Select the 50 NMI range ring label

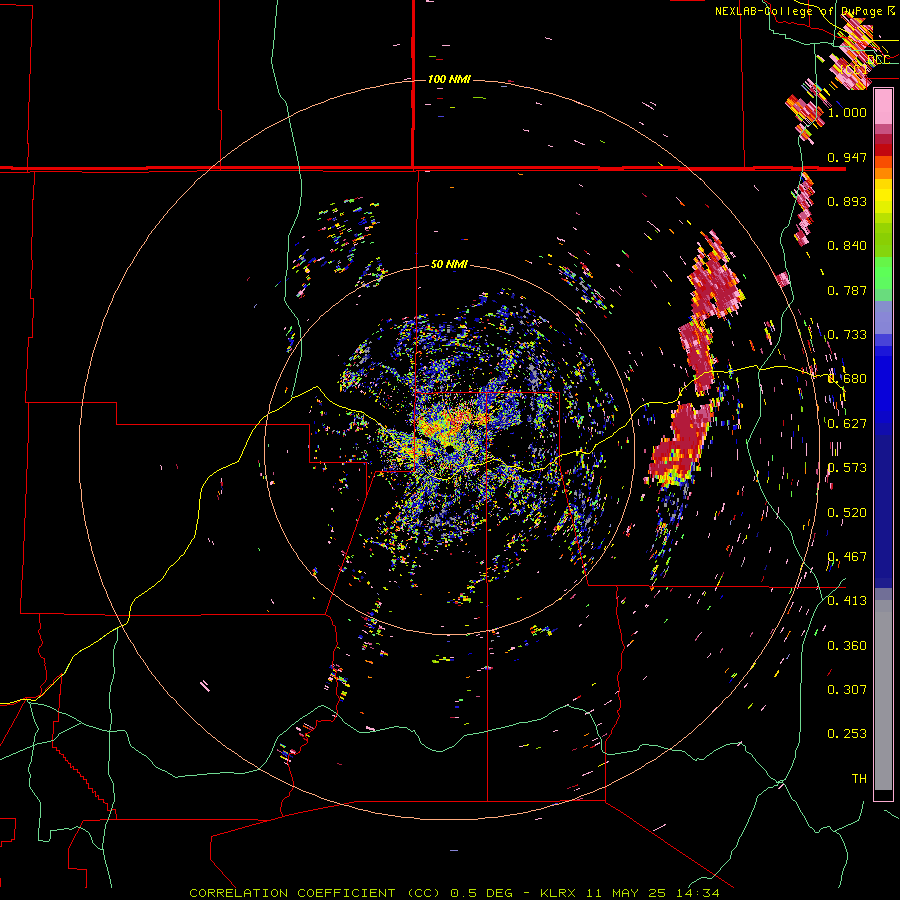(x=449, y=264)
